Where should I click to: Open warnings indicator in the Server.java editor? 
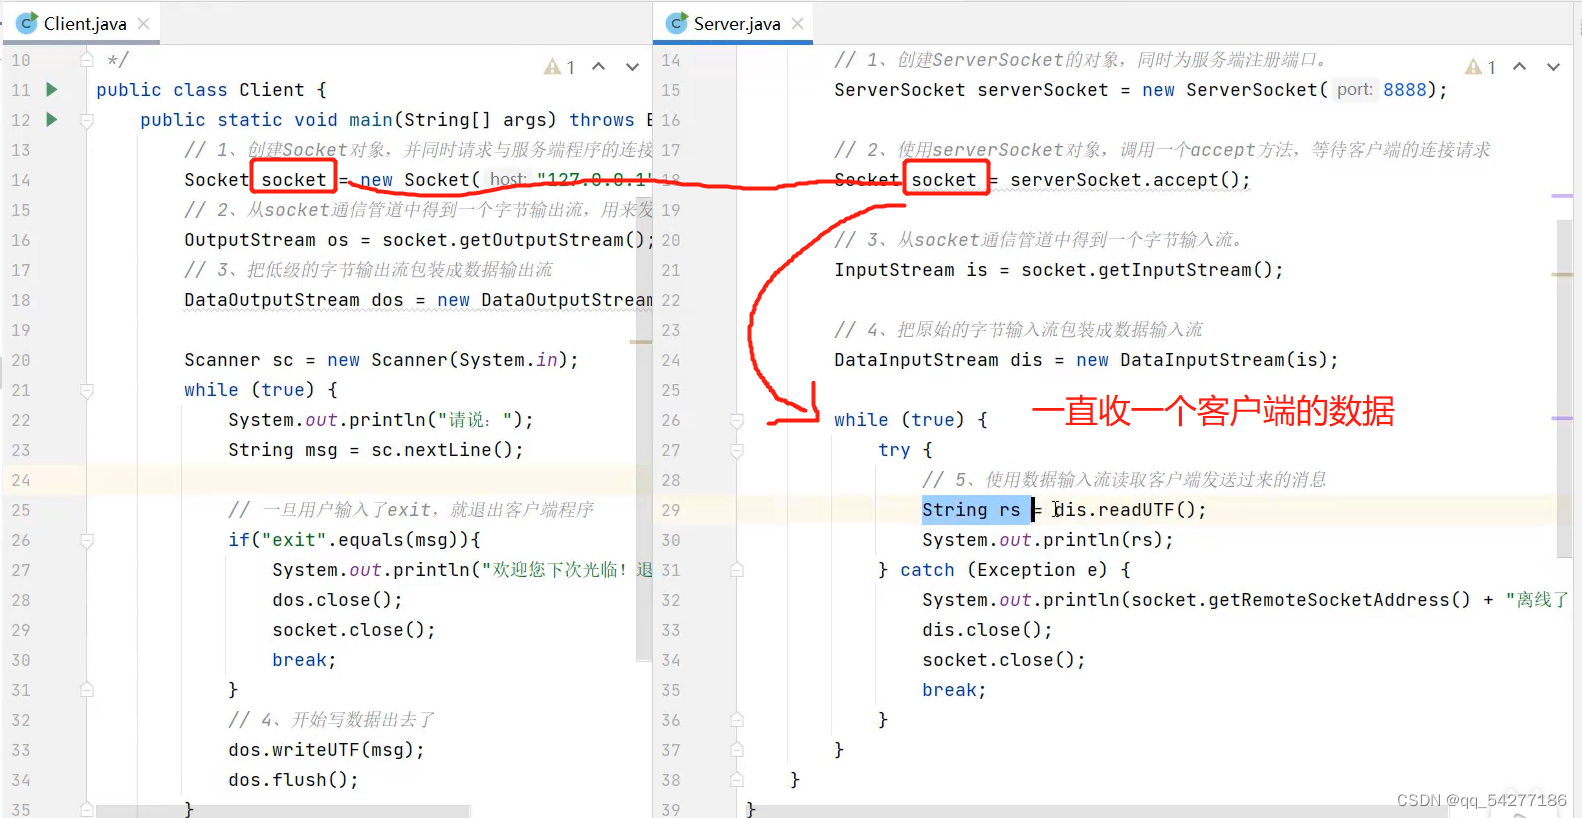[1480, 67]
